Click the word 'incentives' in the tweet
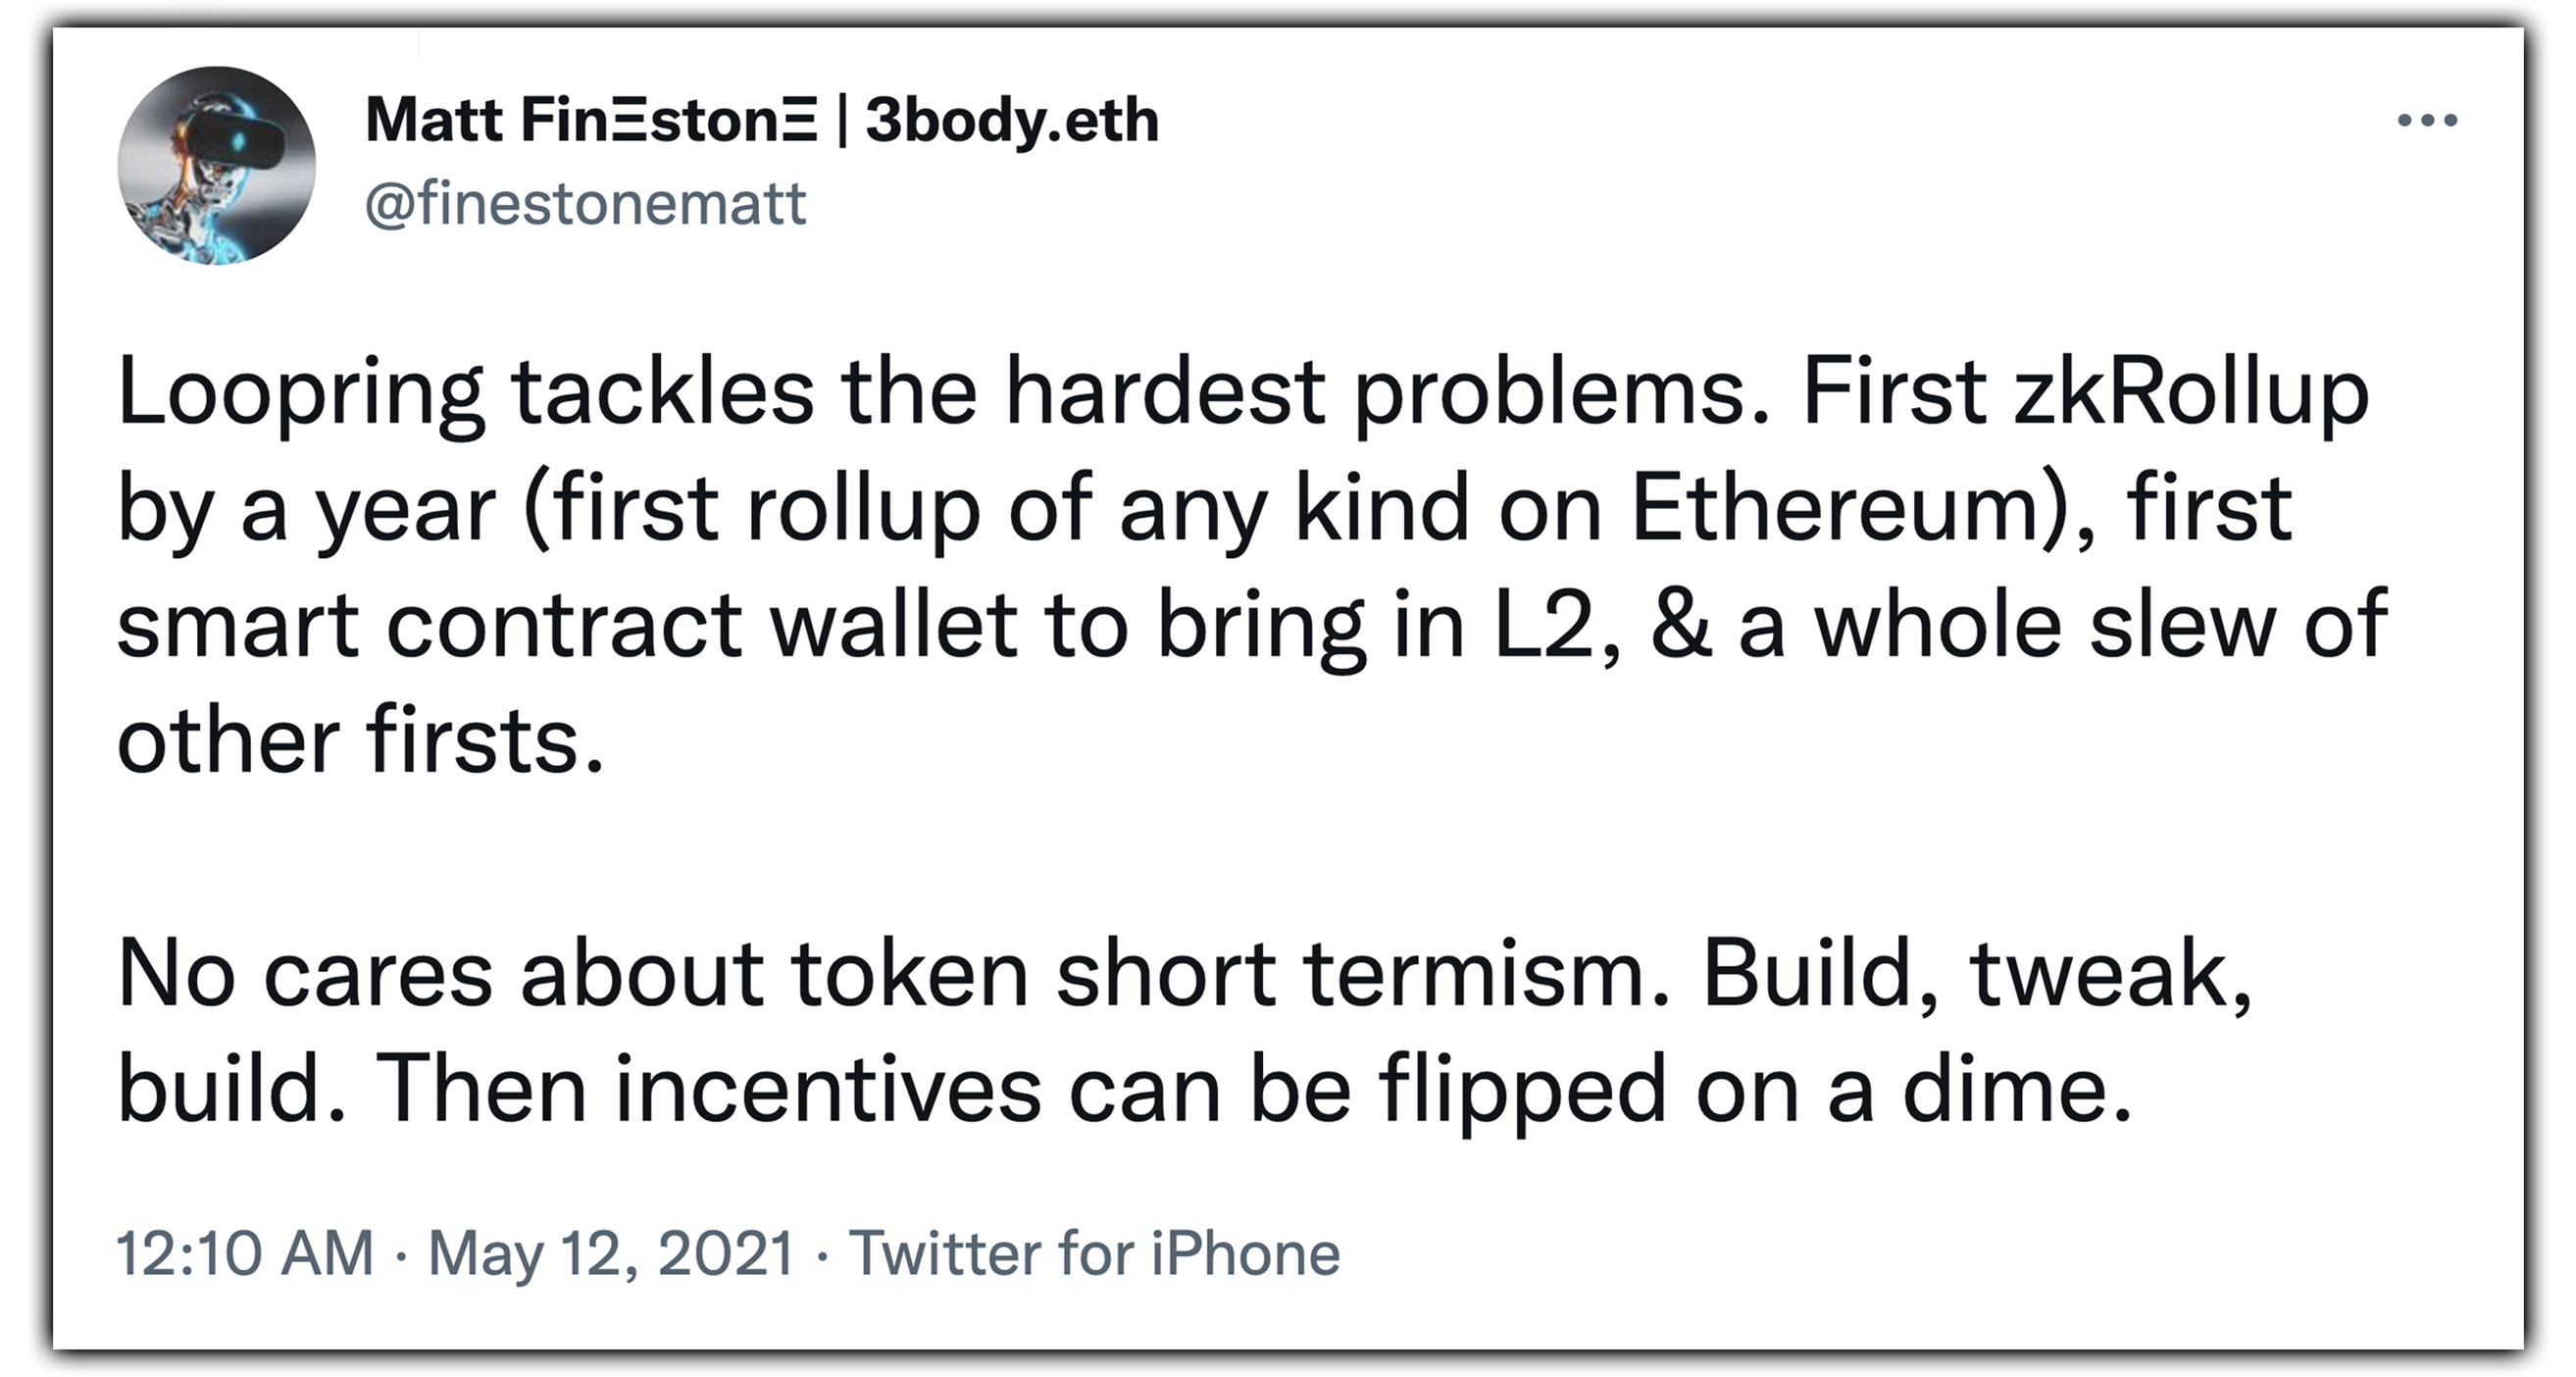Image resolution: width=2576 pixels, height=1377 pixels. (x=829, y=1090)
